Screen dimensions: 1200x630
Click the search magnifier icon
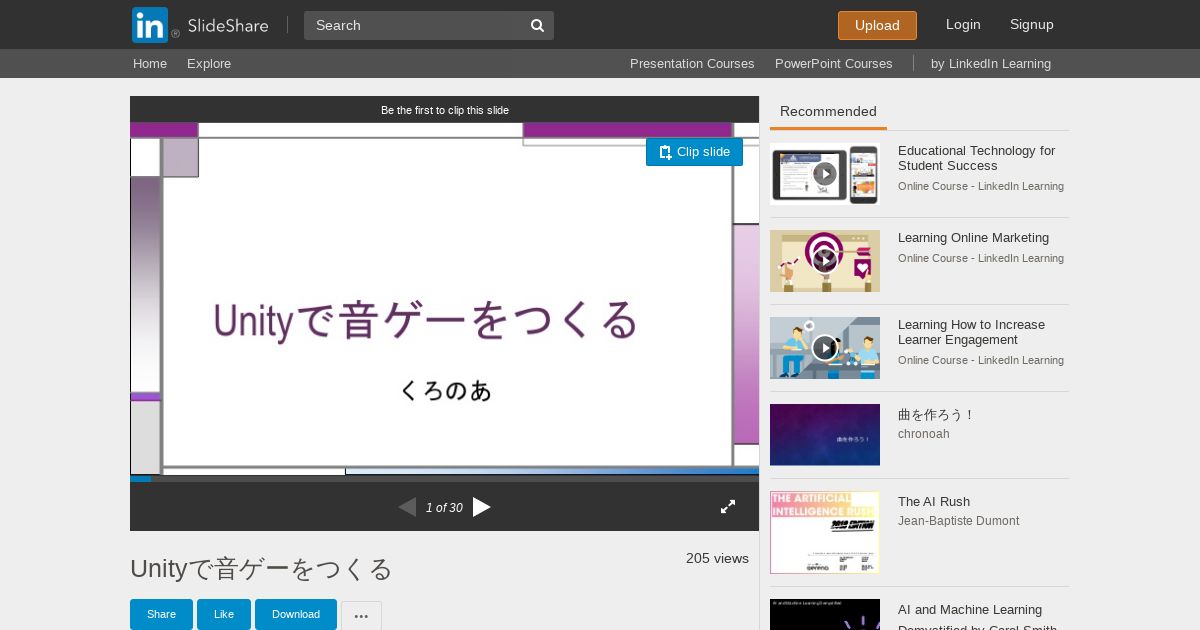tap(537, 25)
